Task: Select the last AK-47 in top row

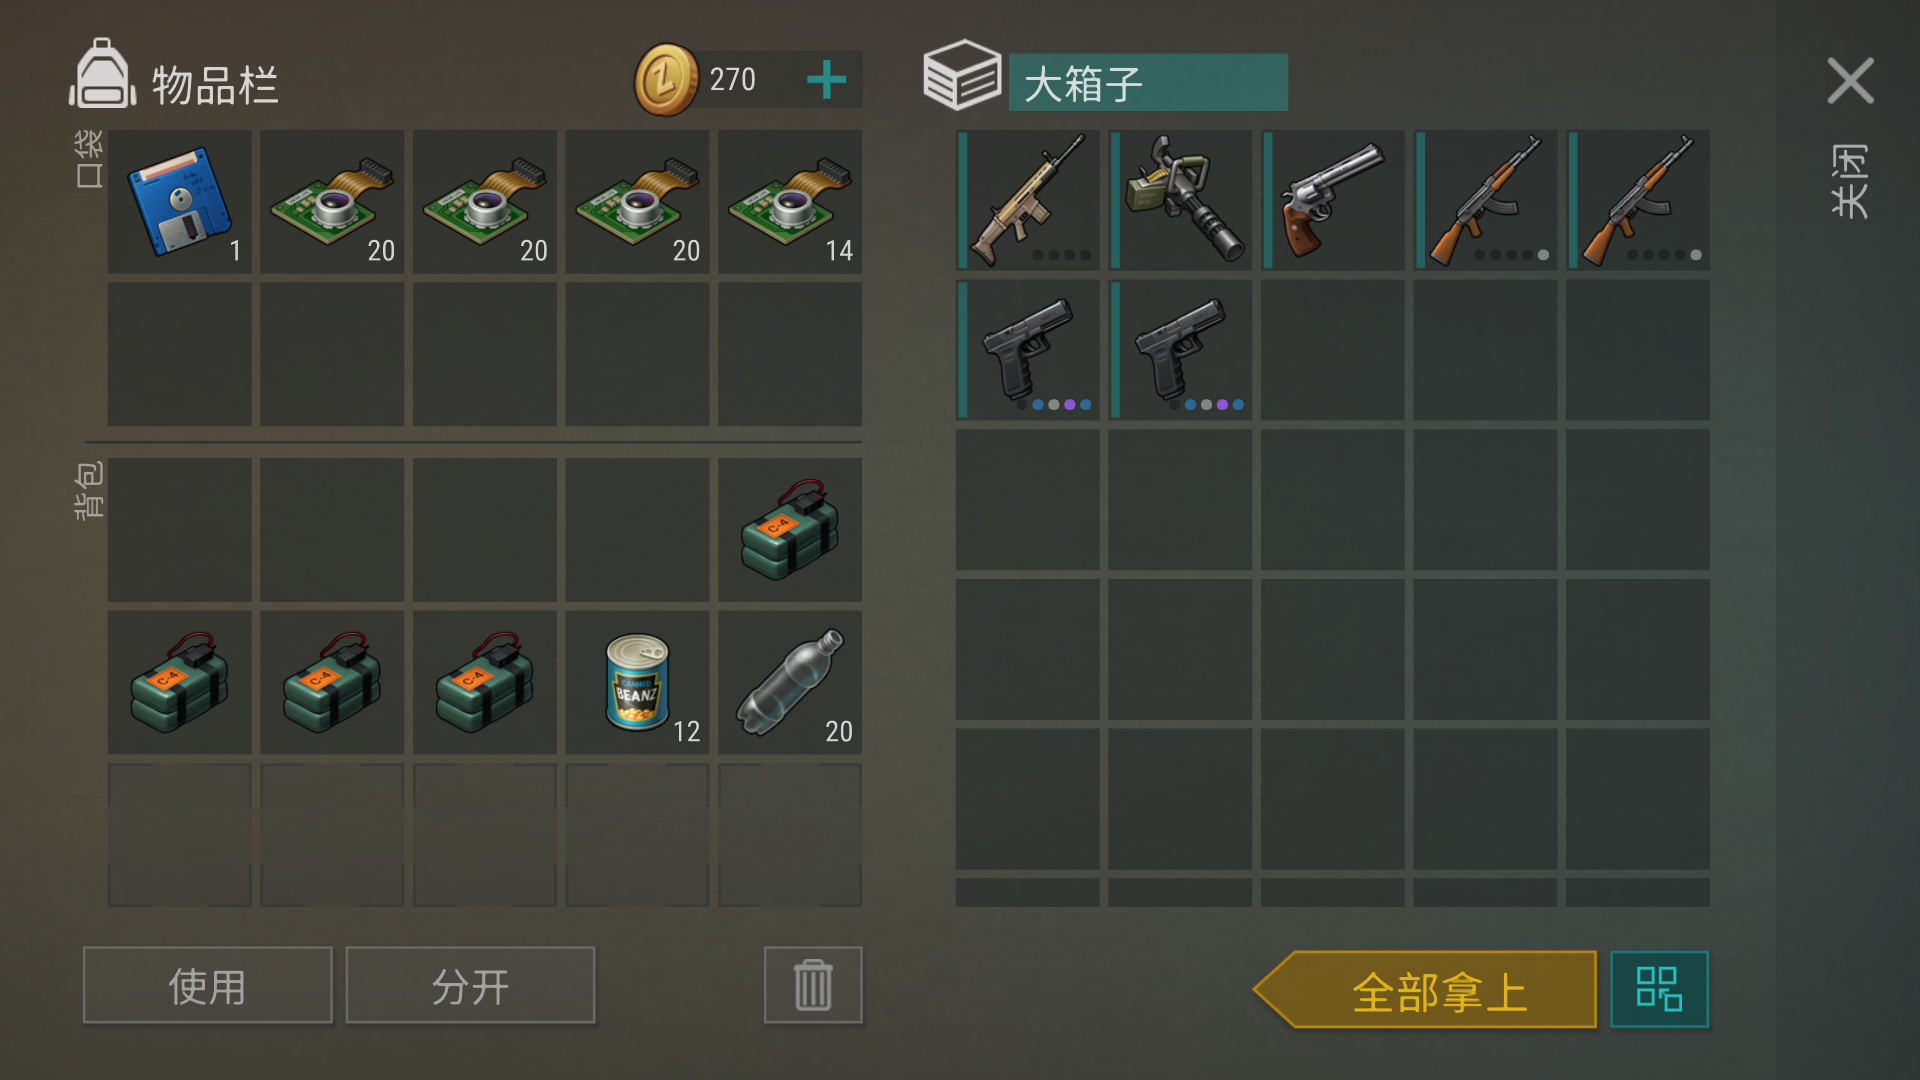Action: 1638,200
